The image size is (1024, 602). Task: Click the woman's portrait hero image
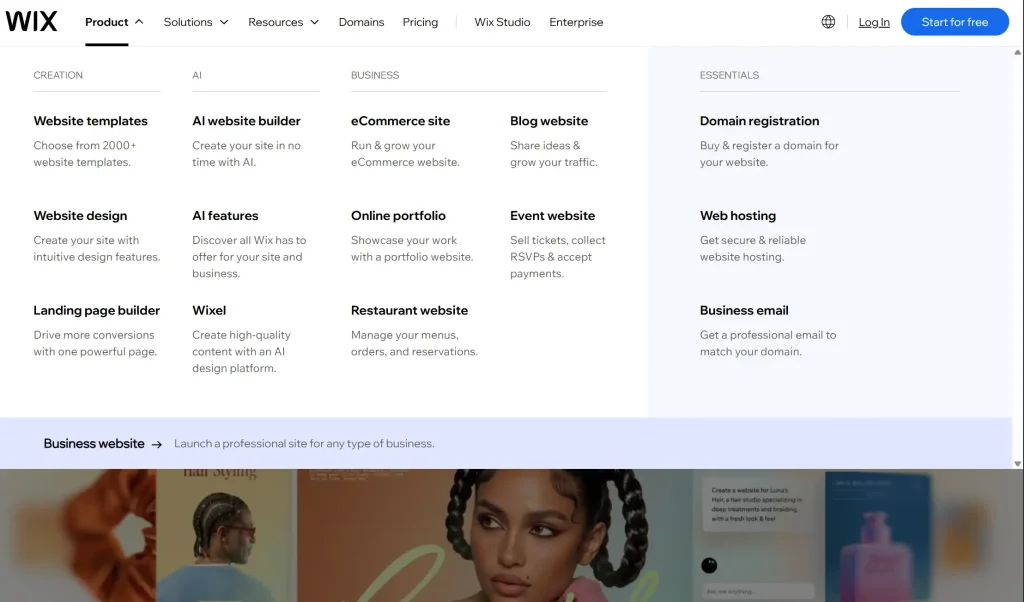click(x=495, y=535)
